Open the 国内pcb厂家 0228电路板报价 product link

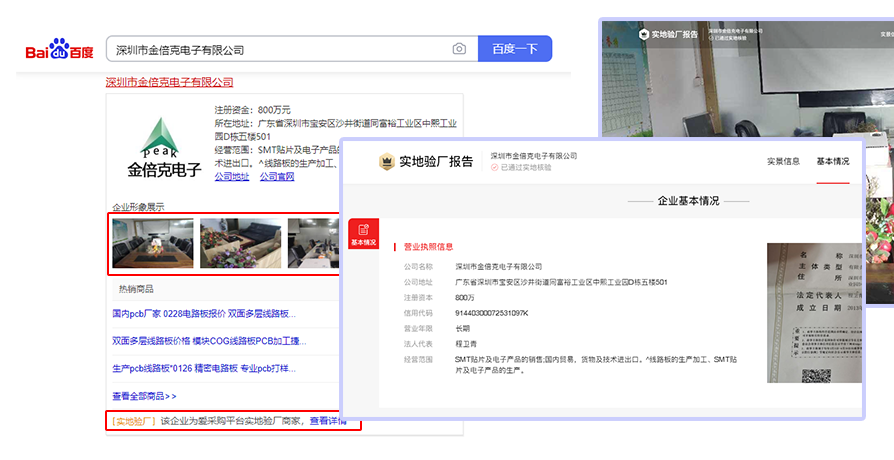[x=204, y=314]
